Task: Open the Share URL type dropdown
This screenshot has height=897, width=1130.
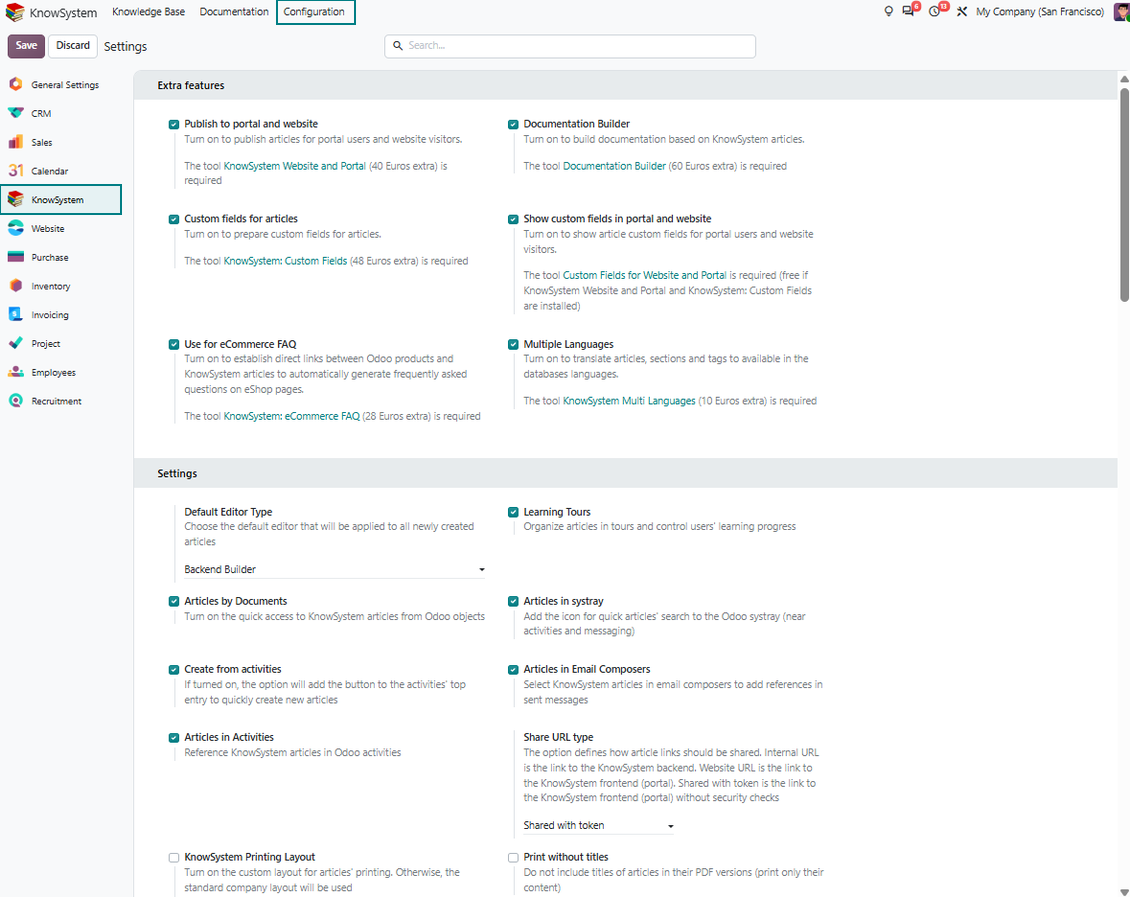Action: coord(599,826)
